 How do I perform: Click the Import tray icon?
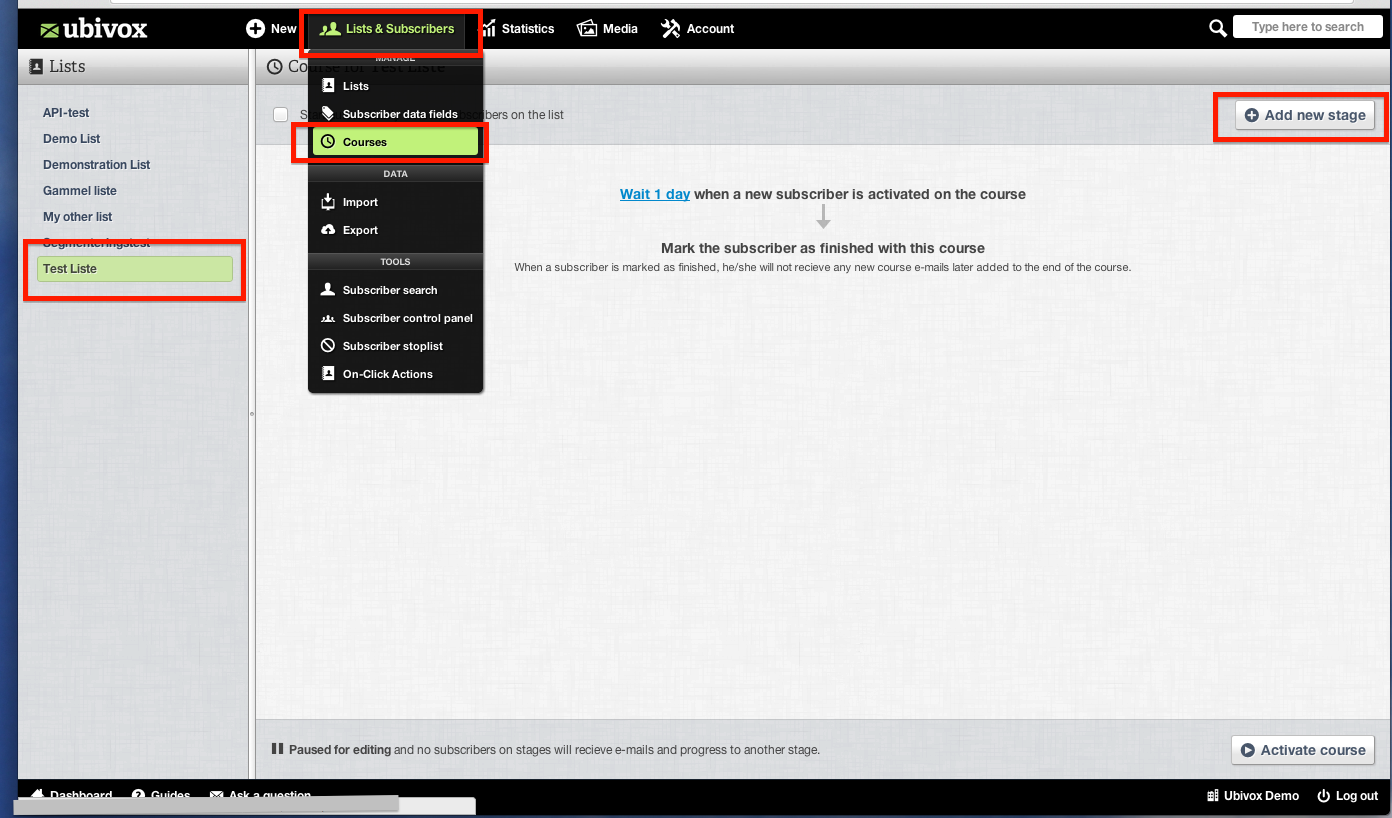[x=328, y=202]
